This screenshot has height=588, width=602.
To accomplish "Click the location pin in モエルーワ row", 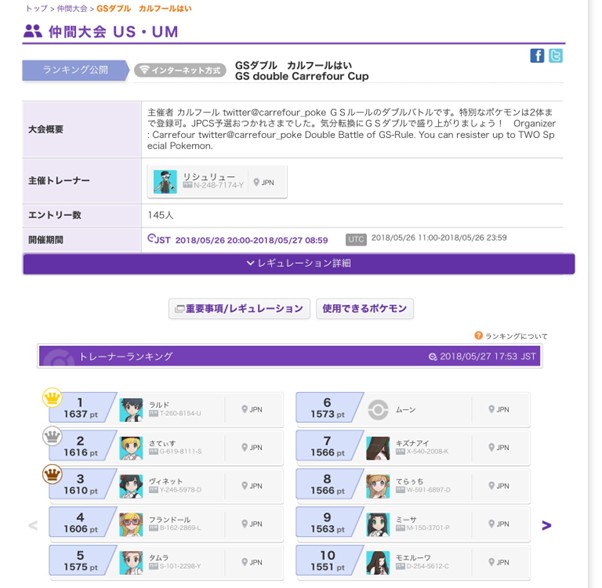I will click(491, 562).
